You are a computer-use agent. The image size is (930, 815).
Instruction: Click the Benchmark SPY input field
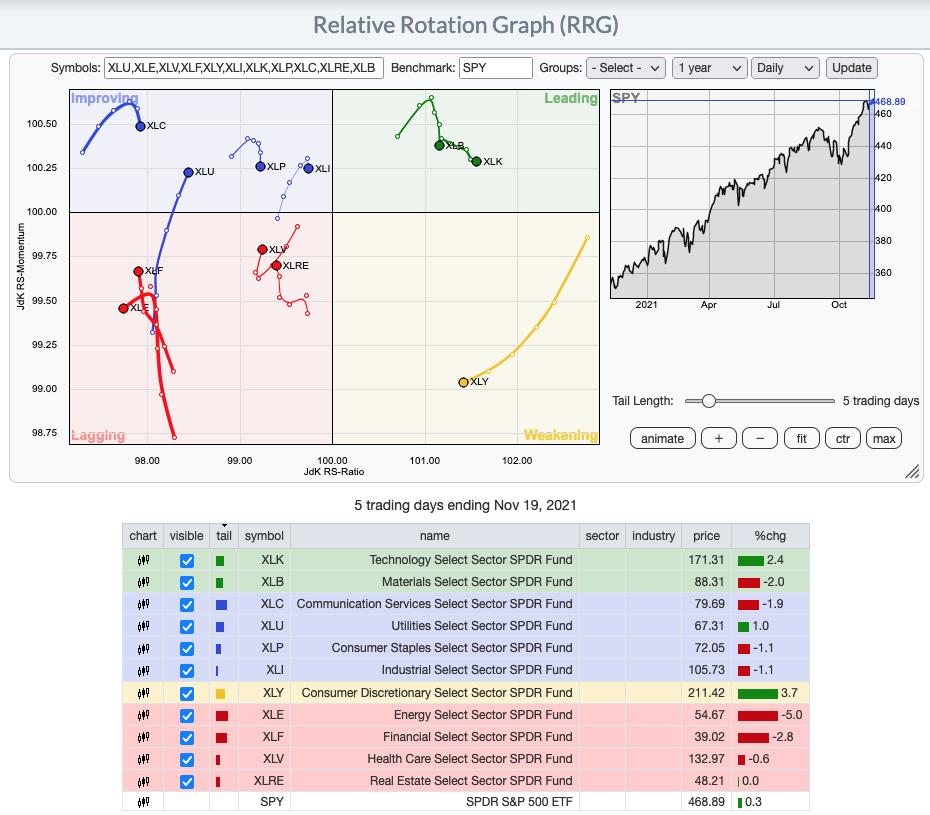click(x=495, y=68)
